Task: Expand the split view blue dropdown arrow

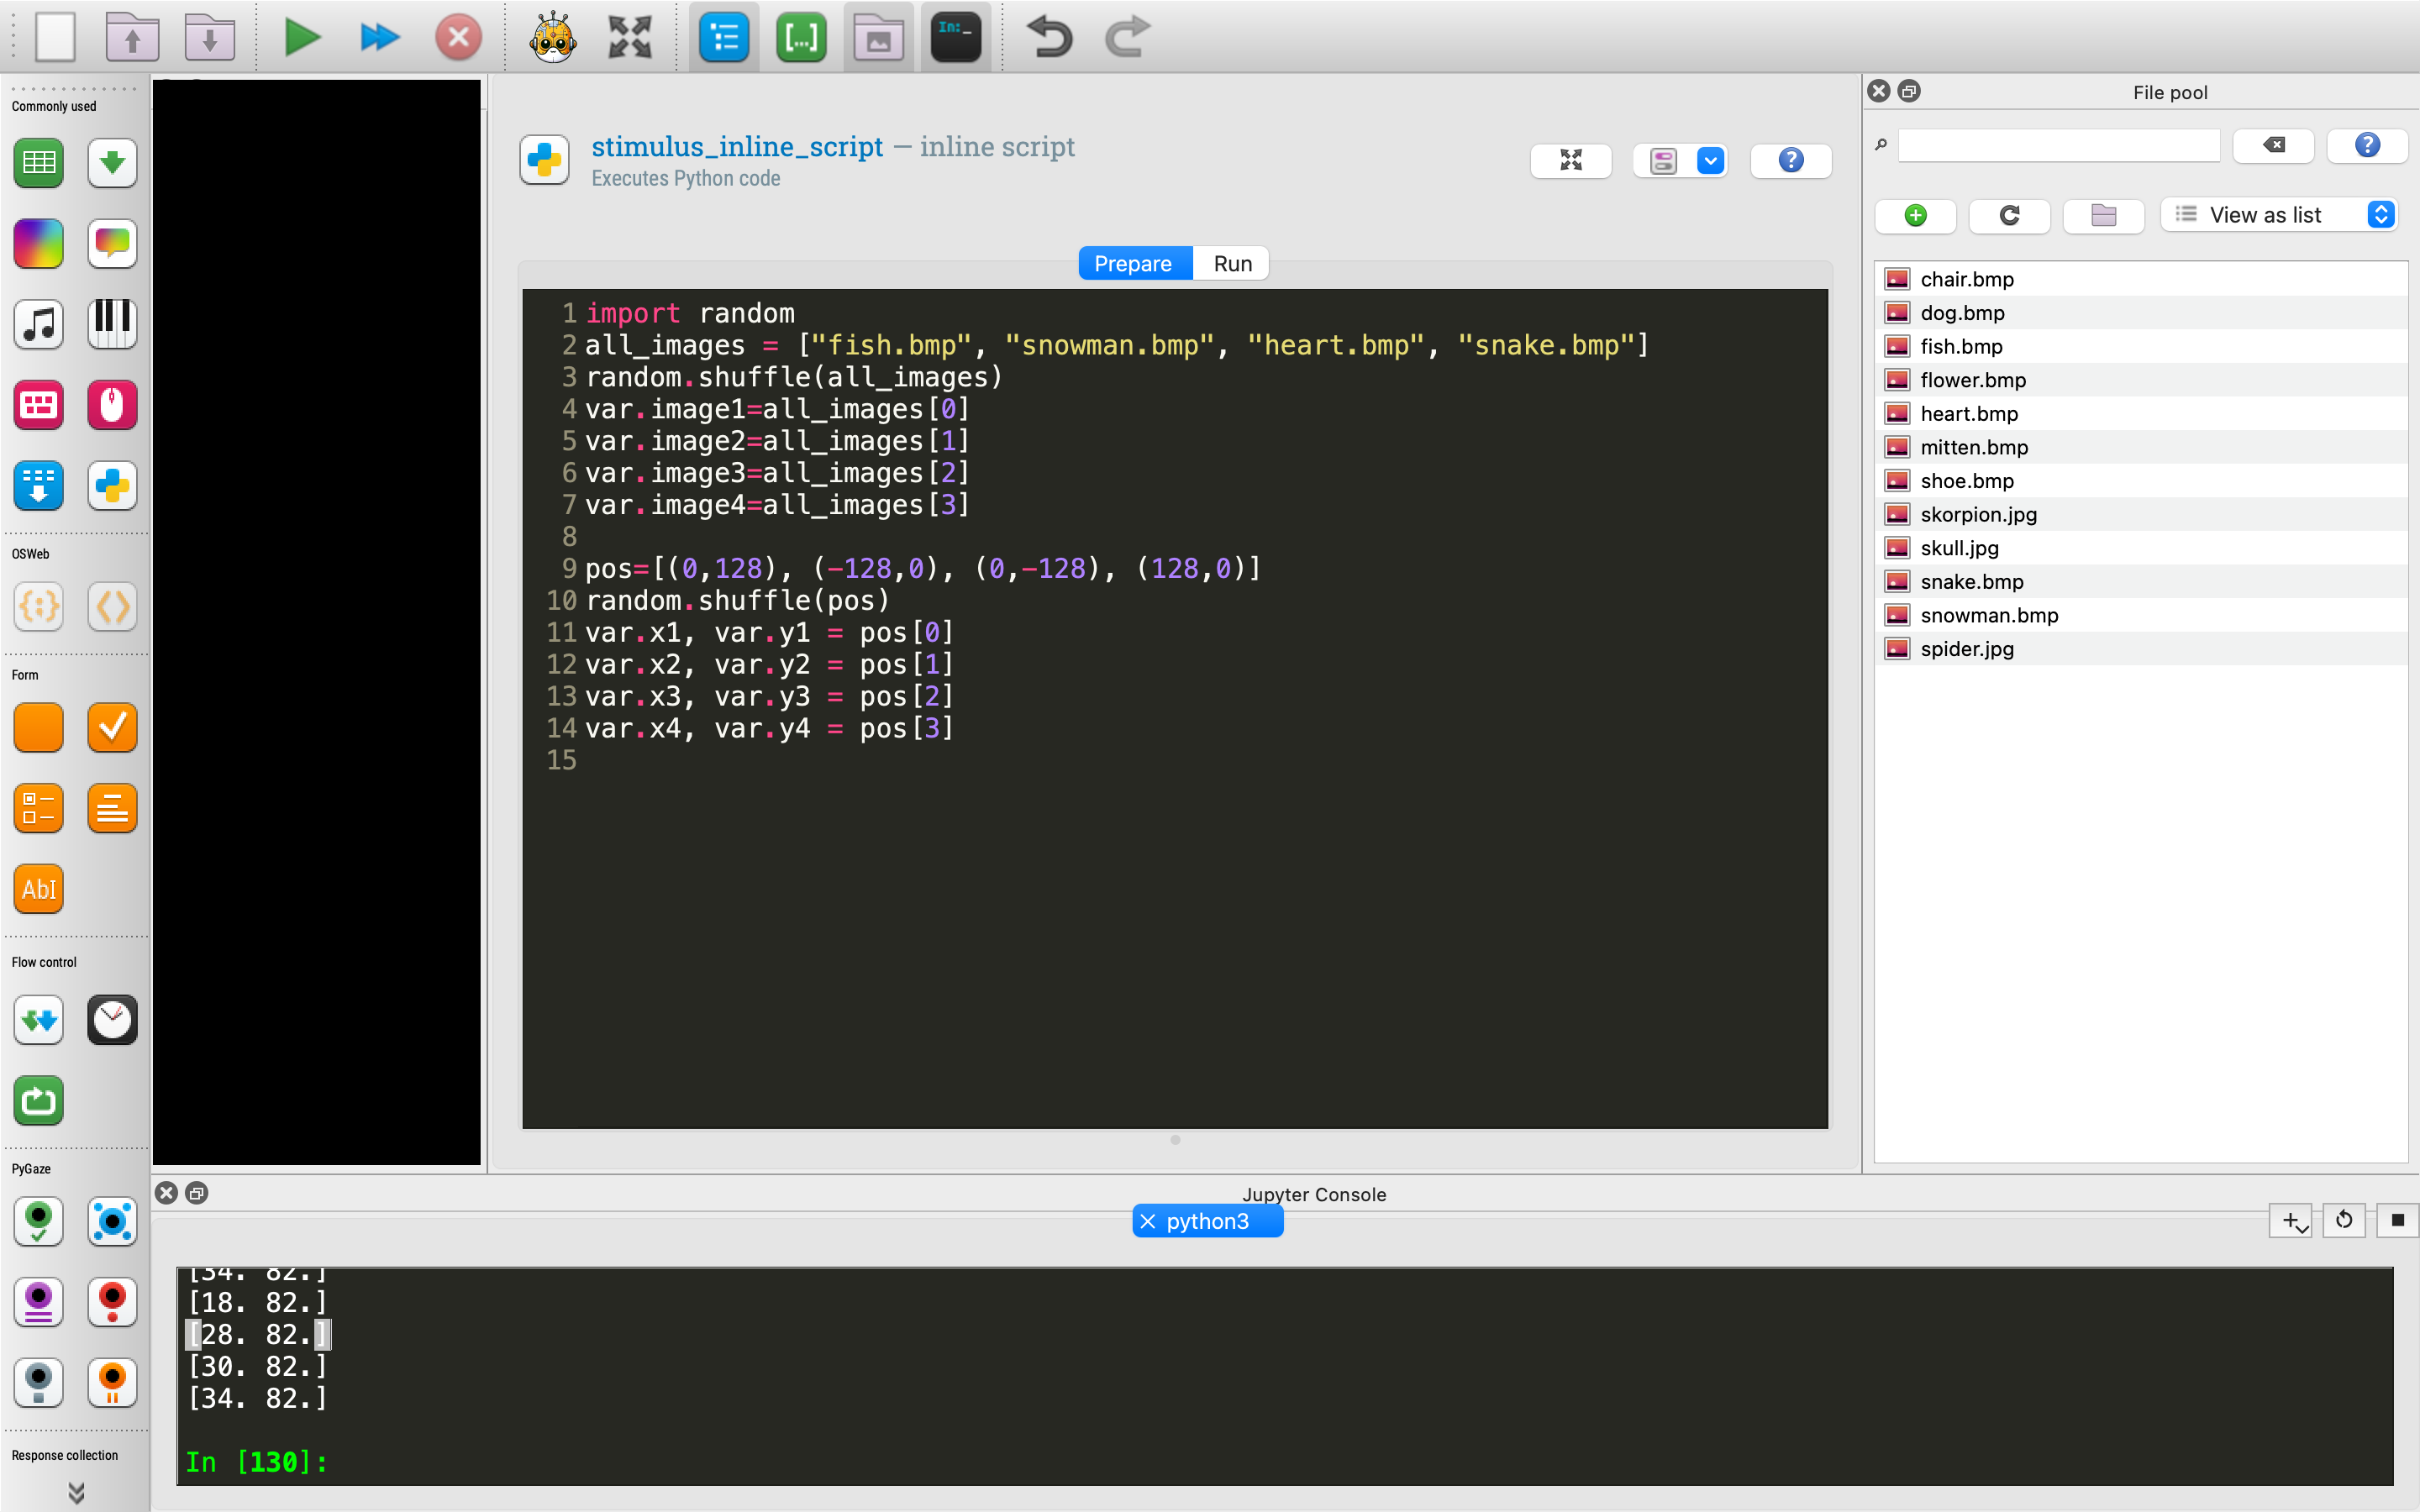Action: click(x=1710, y=161)
